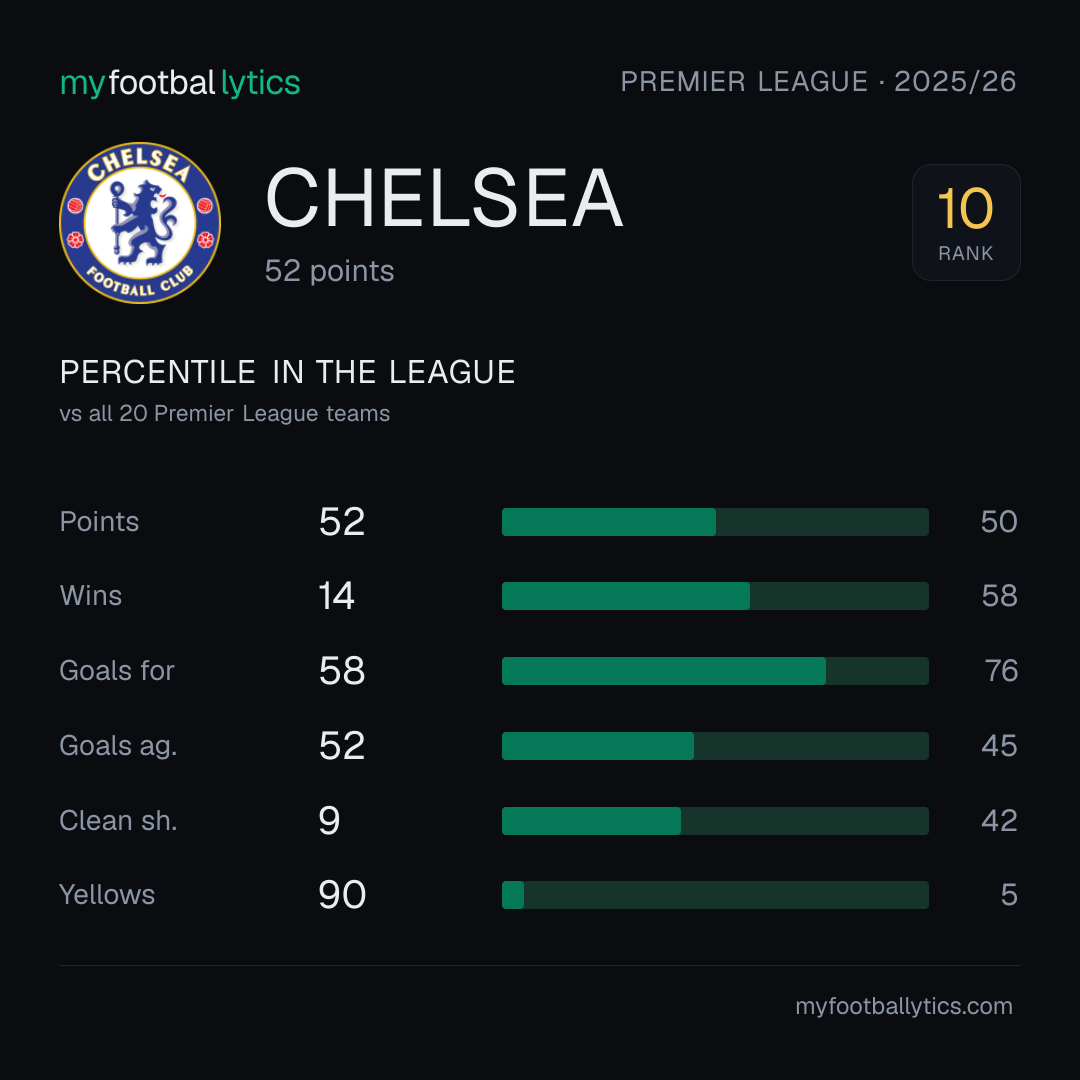Click the Goals ag. percentile bar
1080x1080 pixels.
pyautogui.click(x=715, y=746)
